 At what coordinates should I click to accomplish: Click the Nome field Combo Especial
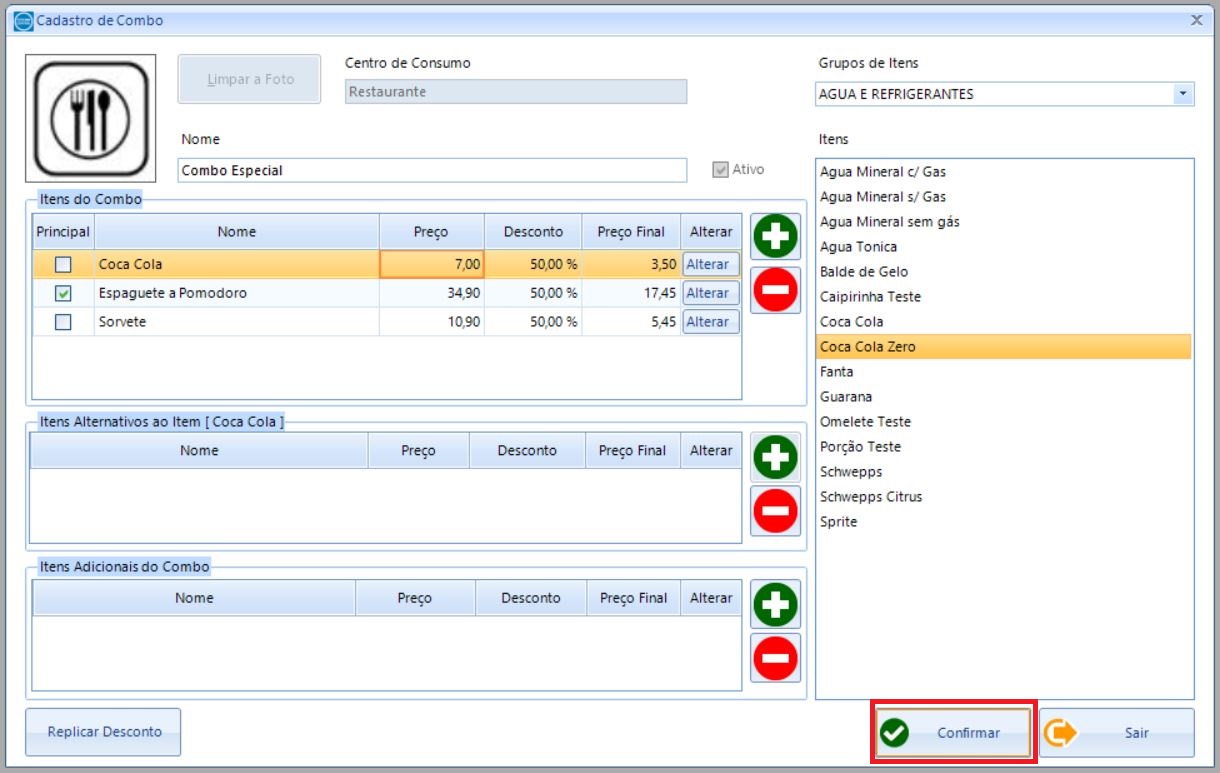click(432, 170)
